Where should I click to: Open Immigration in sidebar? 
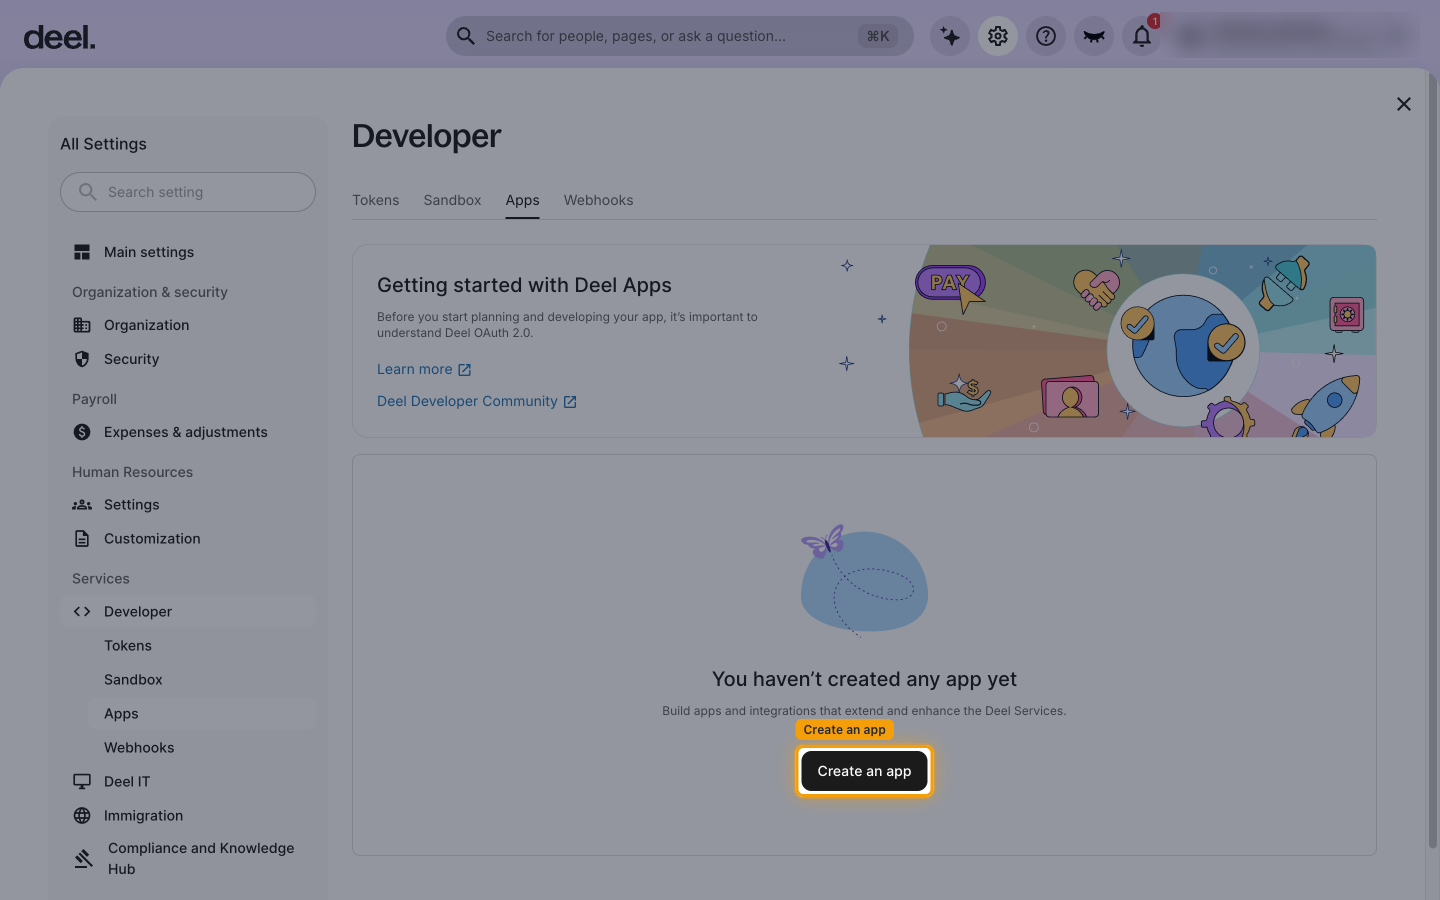click(188, 816)
